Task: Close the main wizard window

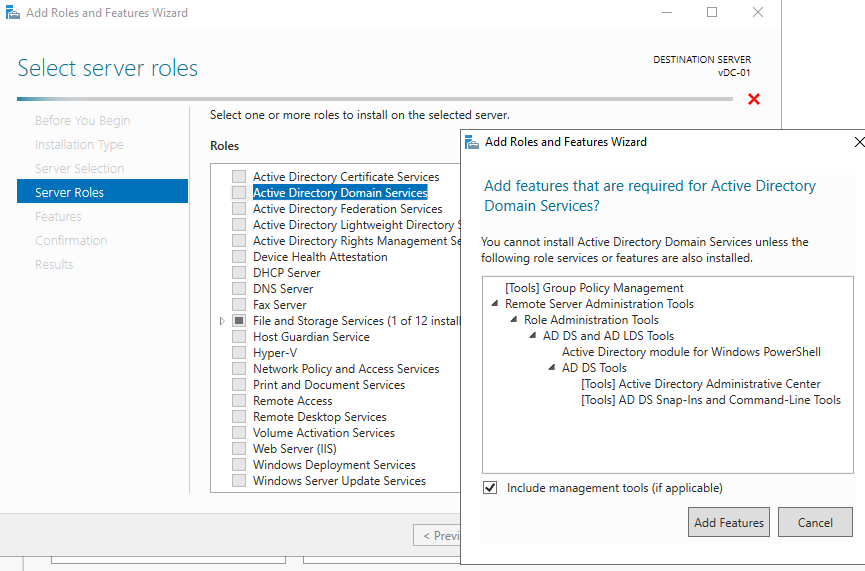Action: tap(758, 12)
